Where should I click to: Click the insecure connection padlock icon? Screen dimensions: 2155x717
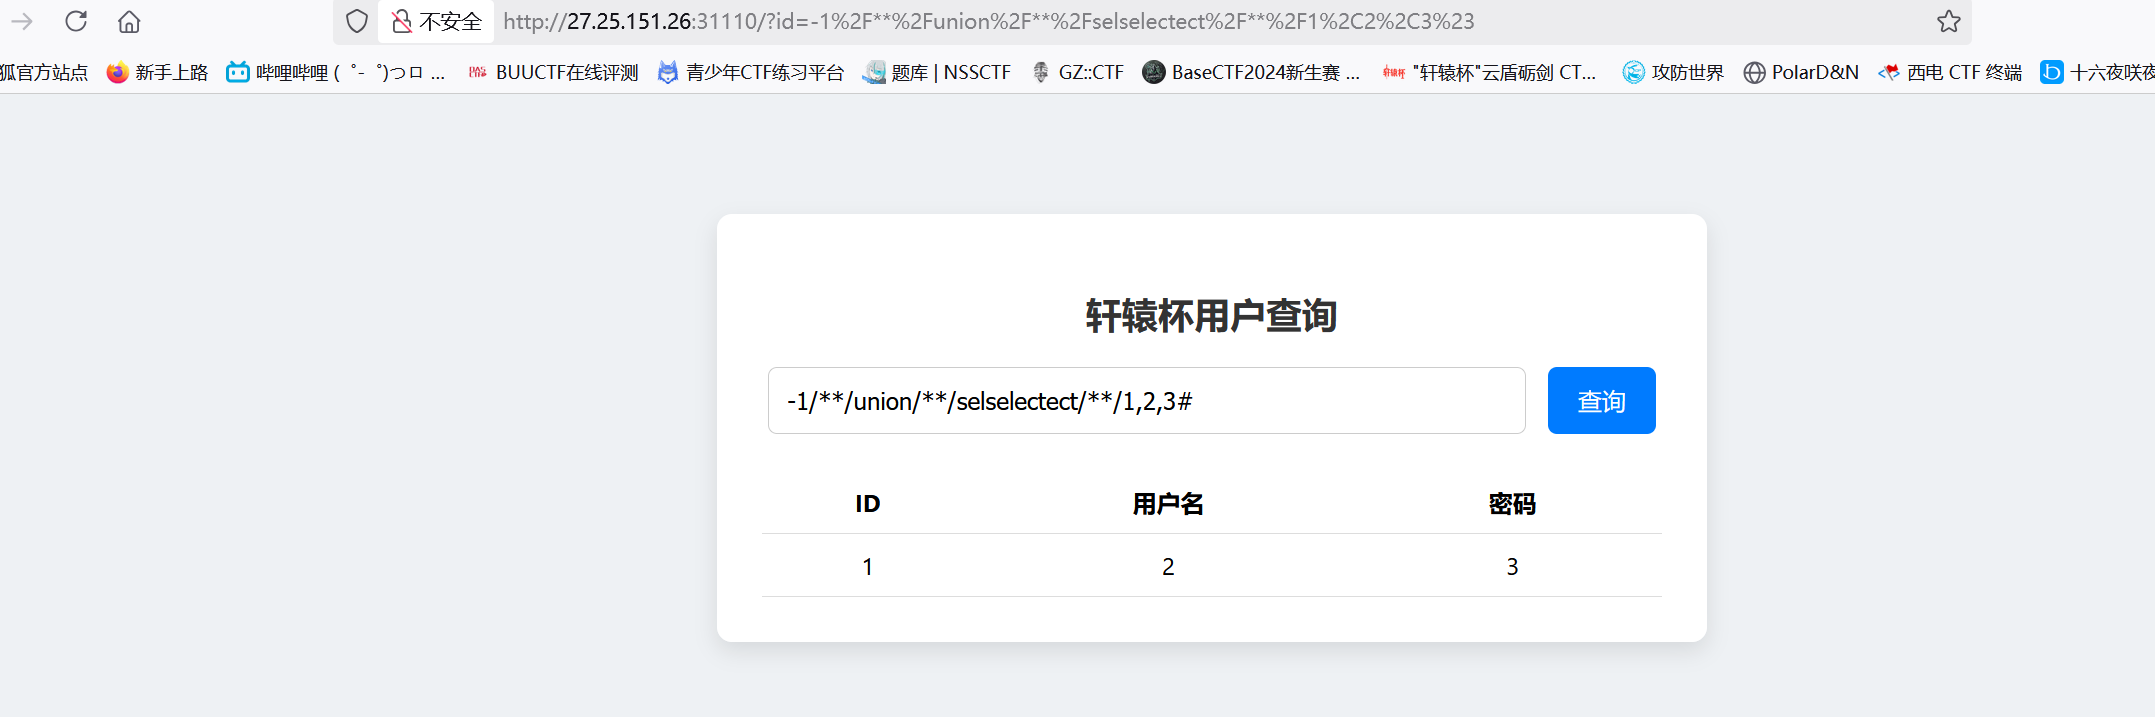click(402, 21)
